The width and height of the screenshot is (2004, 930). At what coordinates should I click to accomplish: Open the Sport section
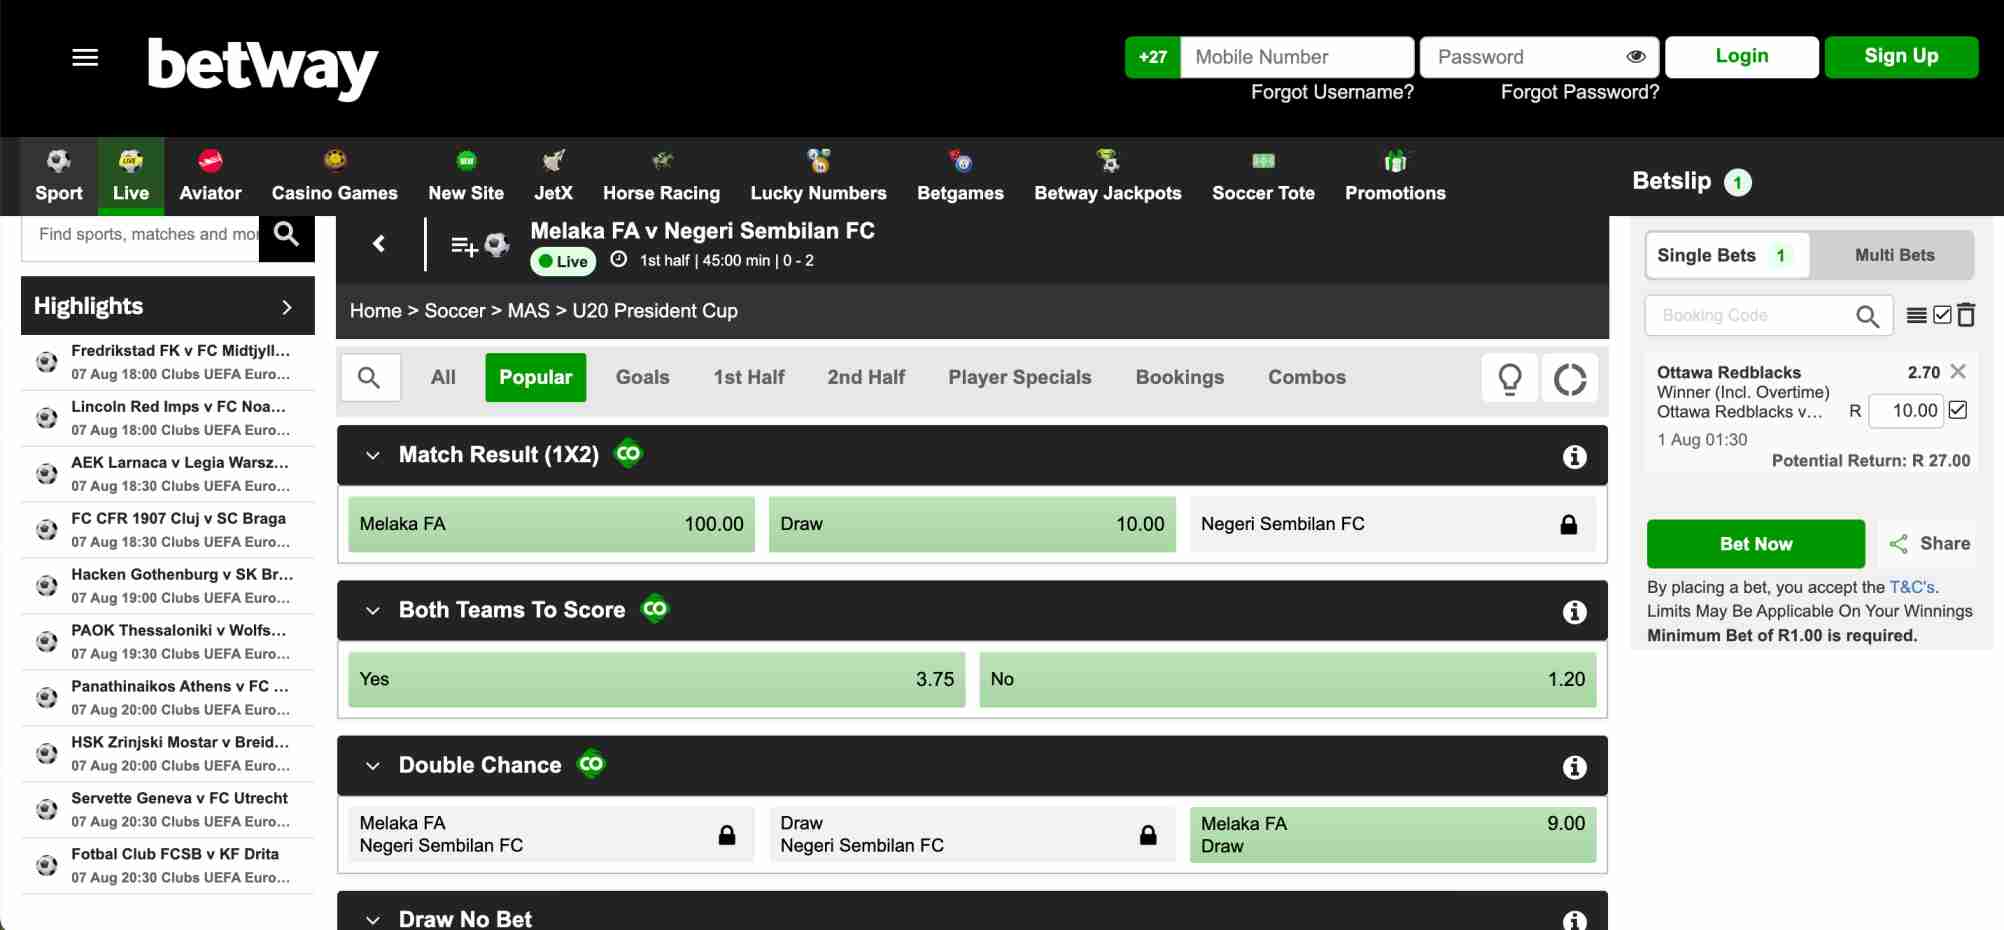(x=59, y=176)
